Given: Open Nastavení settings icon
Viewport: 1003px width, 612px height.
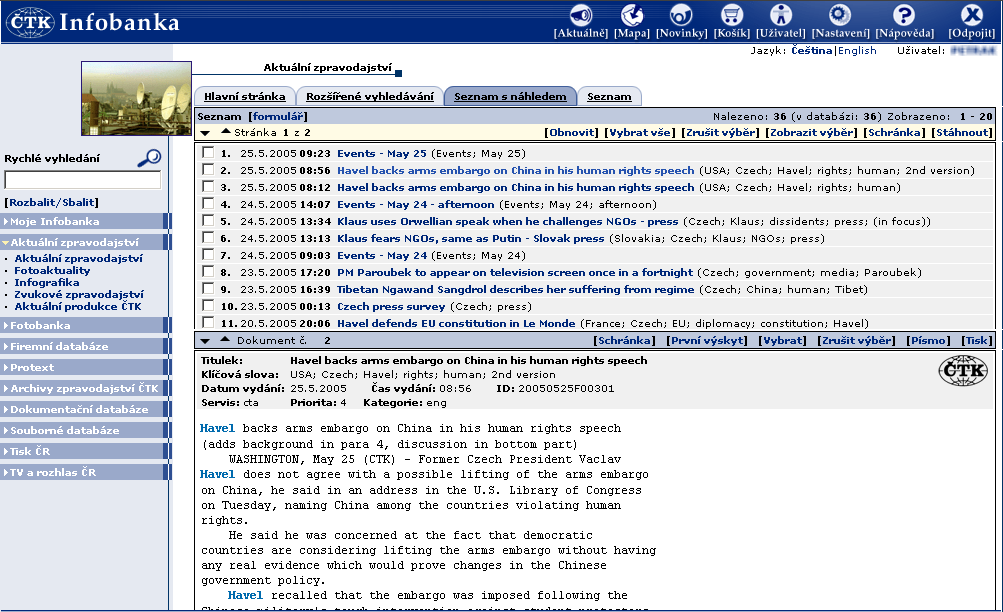Looking at the screenshot, I should (839, 16).
